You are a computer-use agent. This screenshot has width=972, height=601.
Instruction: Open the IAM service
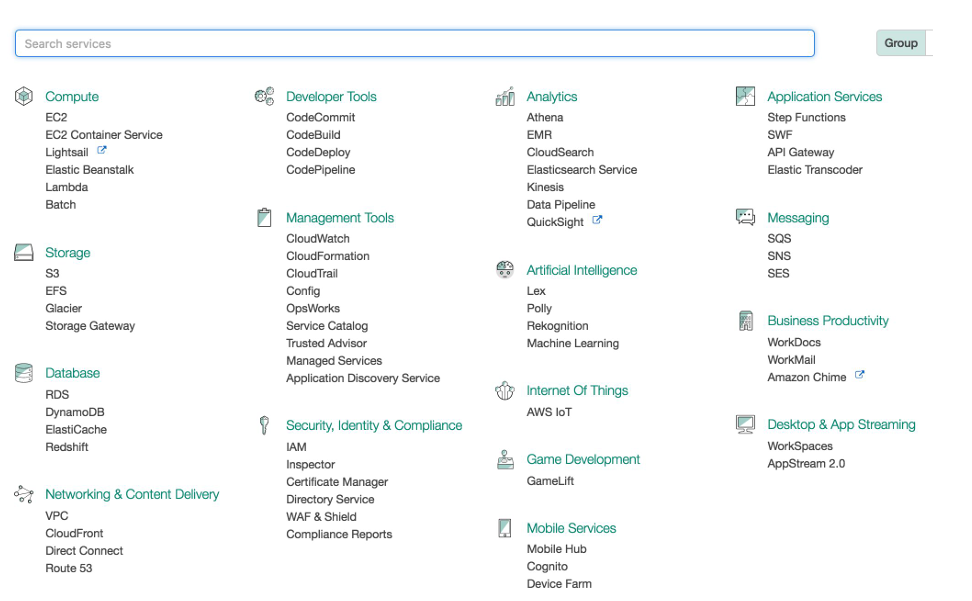296,446
